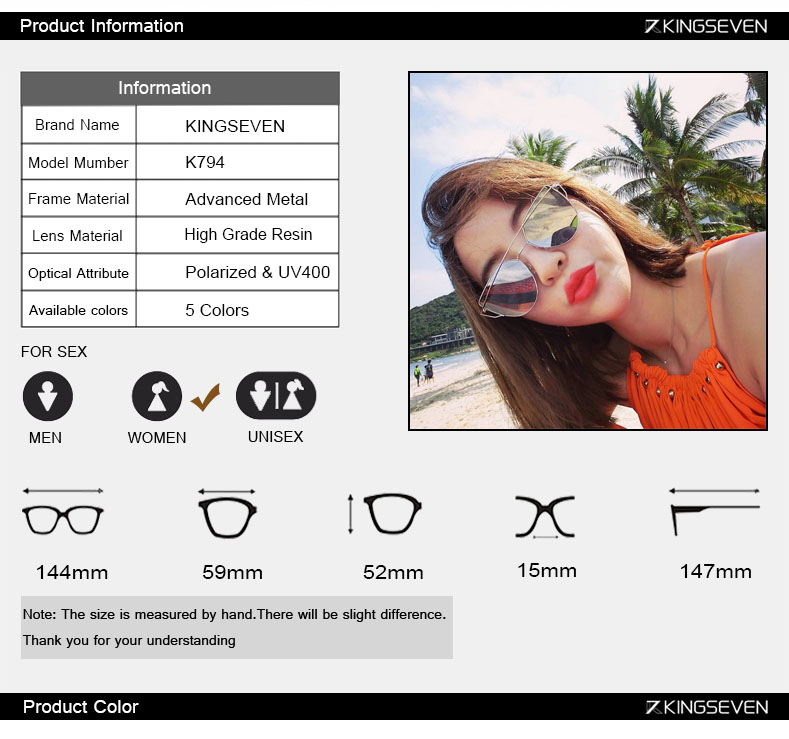Click the MEN text label
The width and height of the screenshot is (789, 739).
45,438
